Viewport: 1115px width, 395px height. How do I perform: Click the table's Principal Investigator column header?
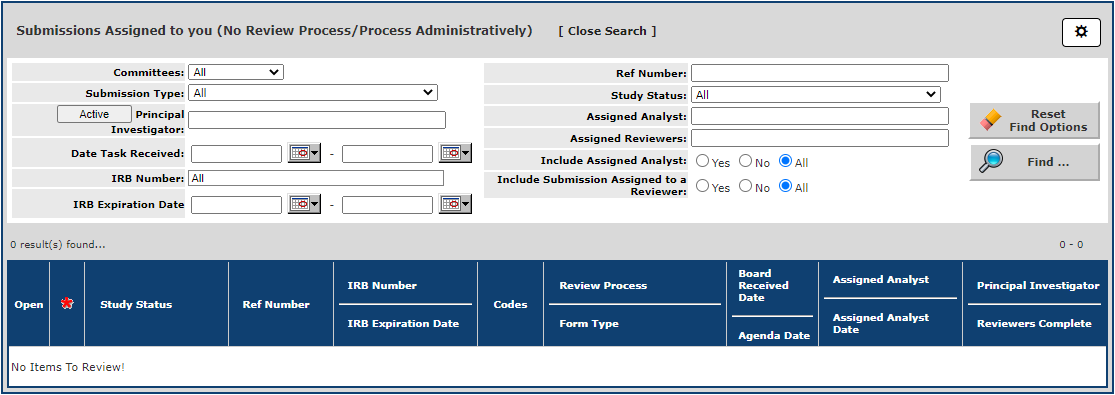pyautogui.click(x=1038, y=285)
